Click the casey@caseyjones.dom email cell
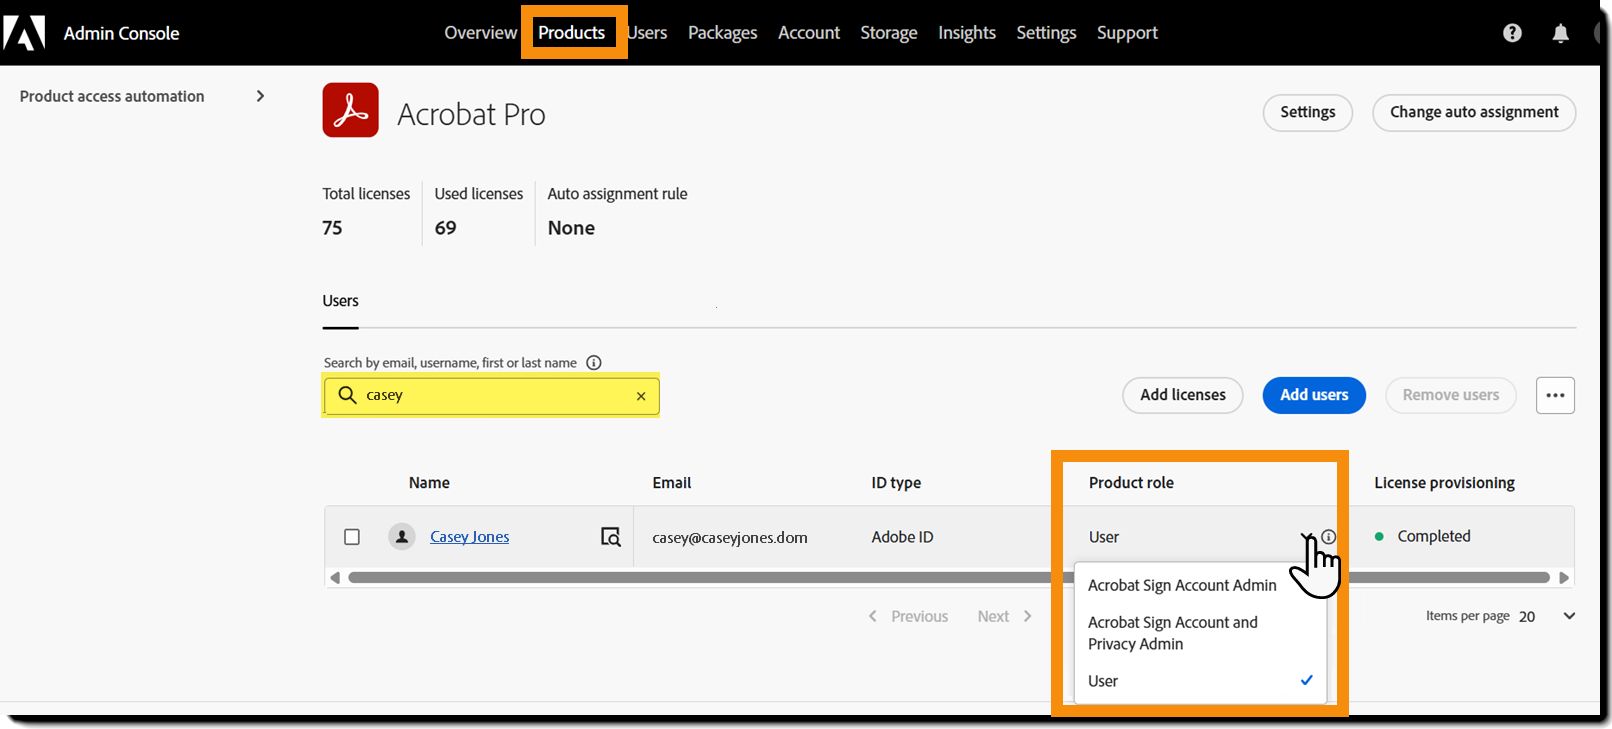Viewport: 1612px width, 729px height. point(730,537)
